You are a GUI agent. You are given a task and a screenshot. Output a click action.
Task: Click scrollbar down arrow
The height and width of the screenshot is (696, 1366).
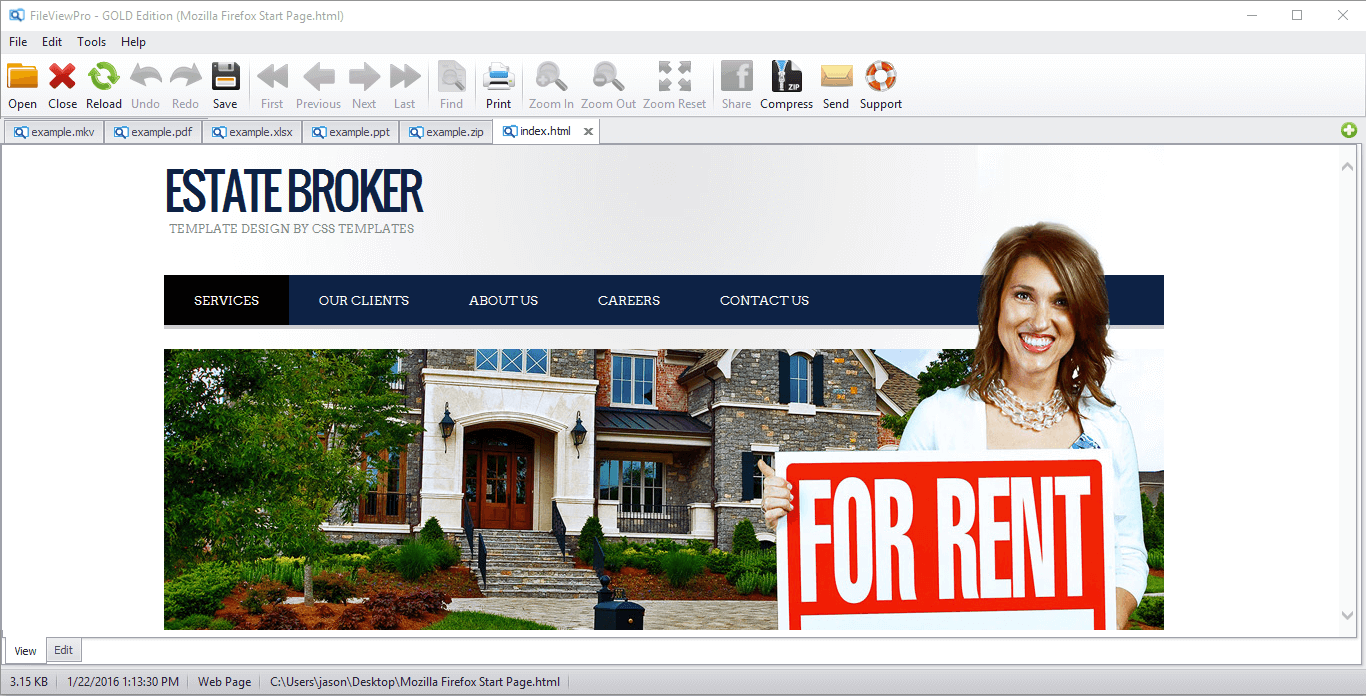point(1347,615)
